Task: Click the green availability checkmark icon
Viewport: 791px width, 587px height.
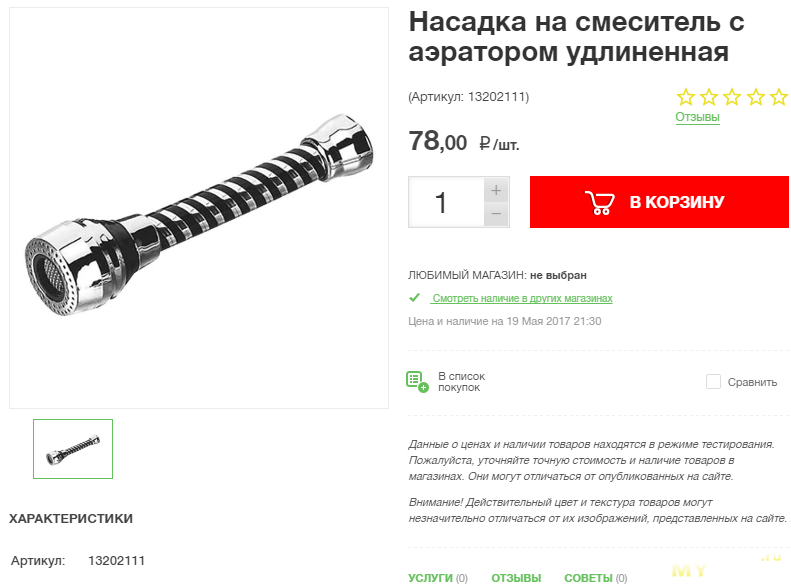Action: pos(414,298)
